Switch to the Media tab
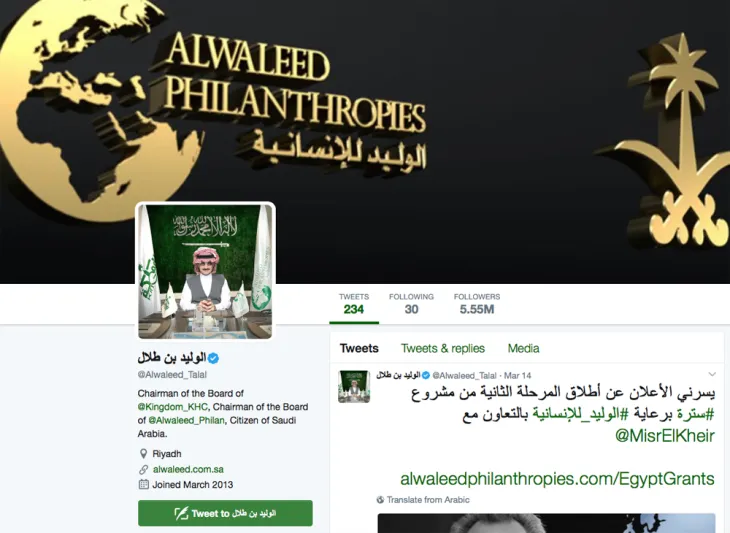Image resolution: width=730 pixels, height=533 pixels. [x=523, y=348]
